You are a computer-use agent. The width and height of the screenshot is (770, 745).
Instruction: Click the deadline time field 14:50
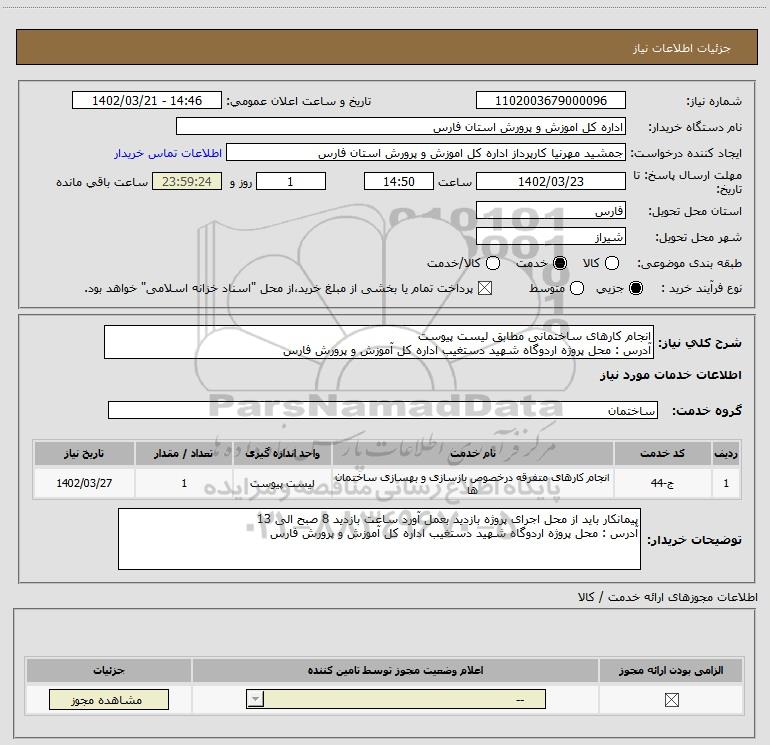click(x=399, y=181)
